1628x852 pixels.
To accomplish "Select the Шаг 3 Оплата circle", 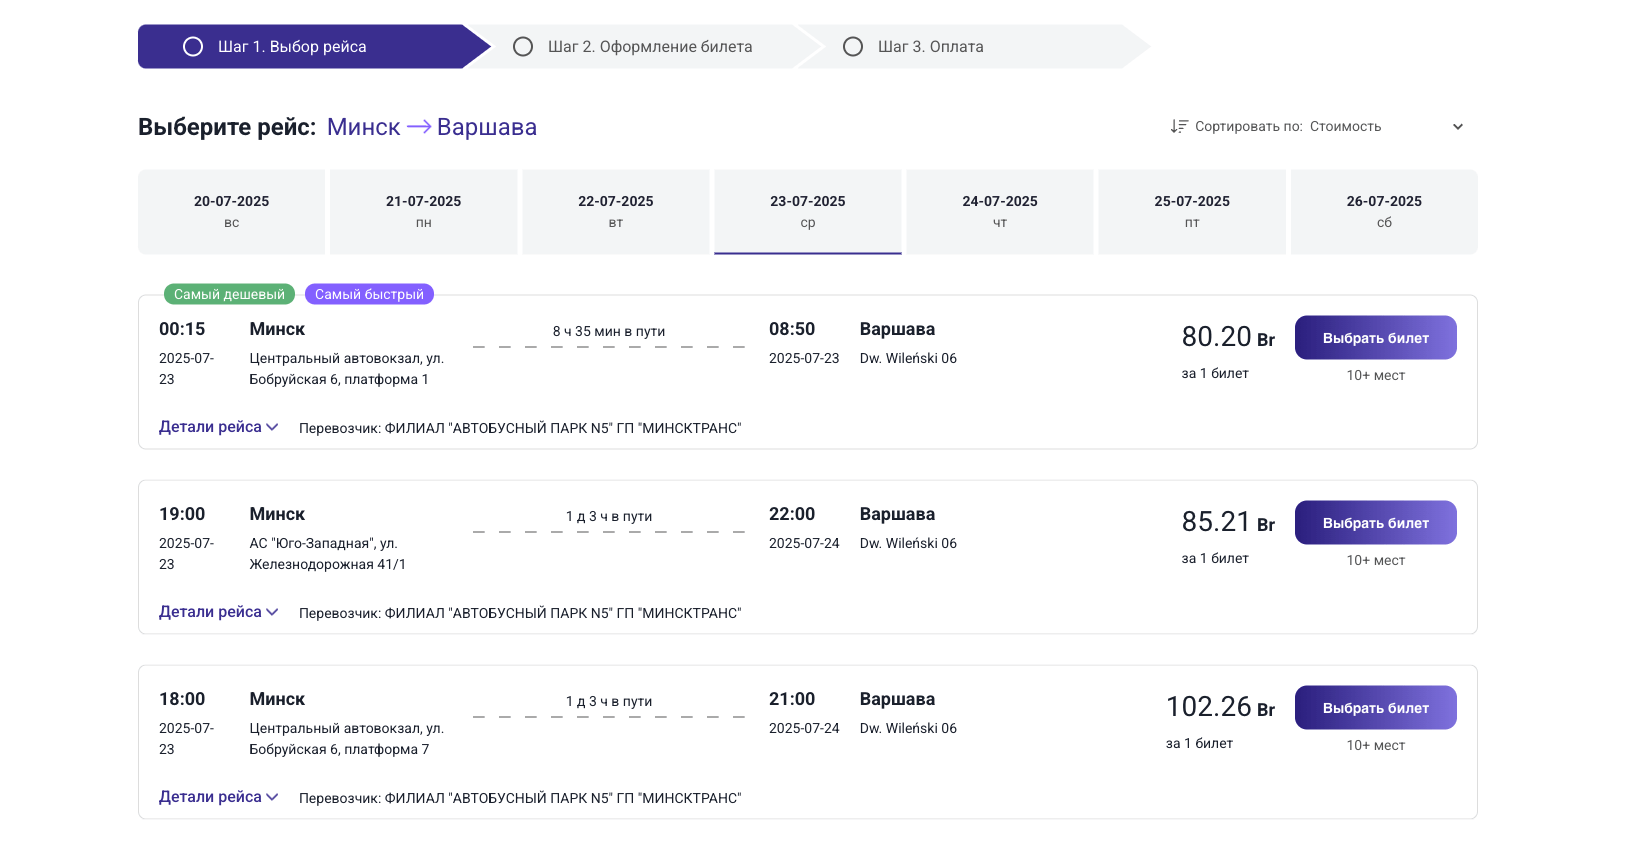I will tap(853, 47).
